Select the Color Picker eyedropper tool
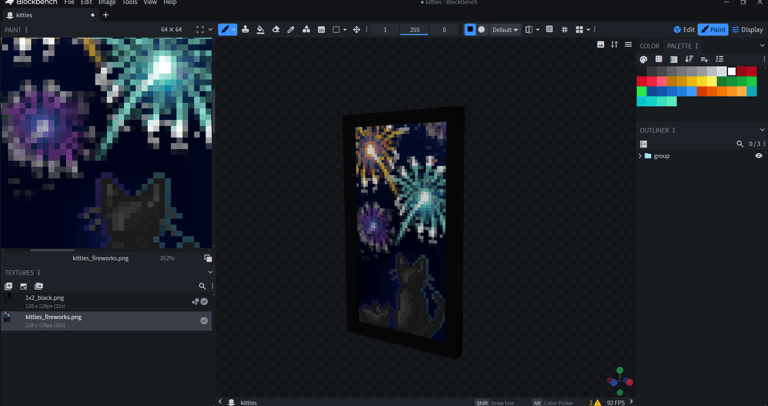Image resolution: width=768 pixels, height=406 pixels. click(x=291, y=29)
